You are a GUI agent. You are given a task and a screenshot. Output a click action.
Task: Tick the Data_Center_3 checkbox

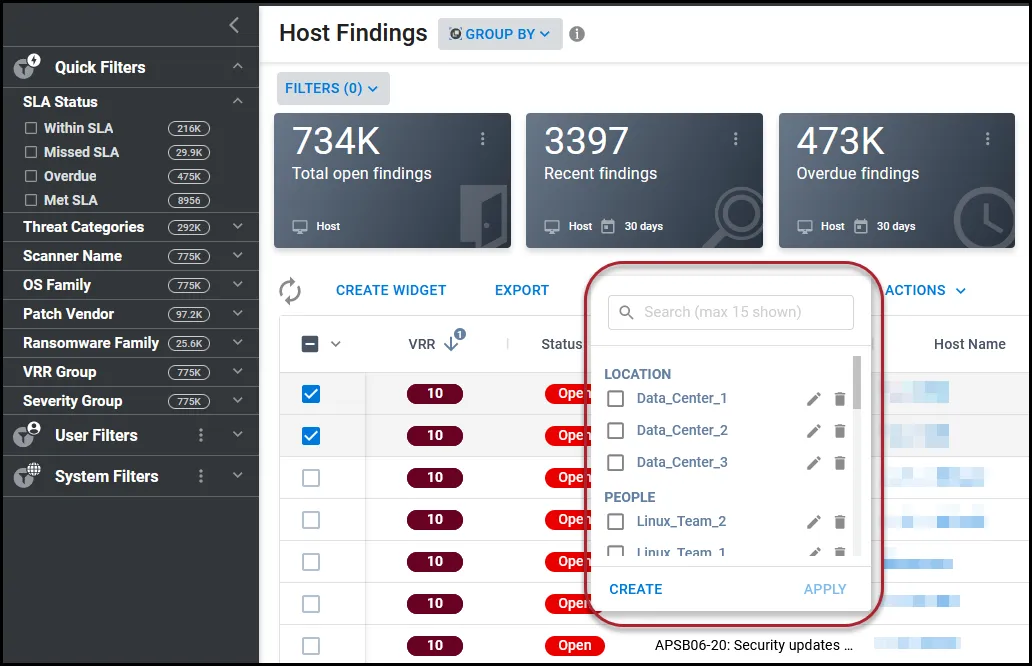[x=615, y=462]
